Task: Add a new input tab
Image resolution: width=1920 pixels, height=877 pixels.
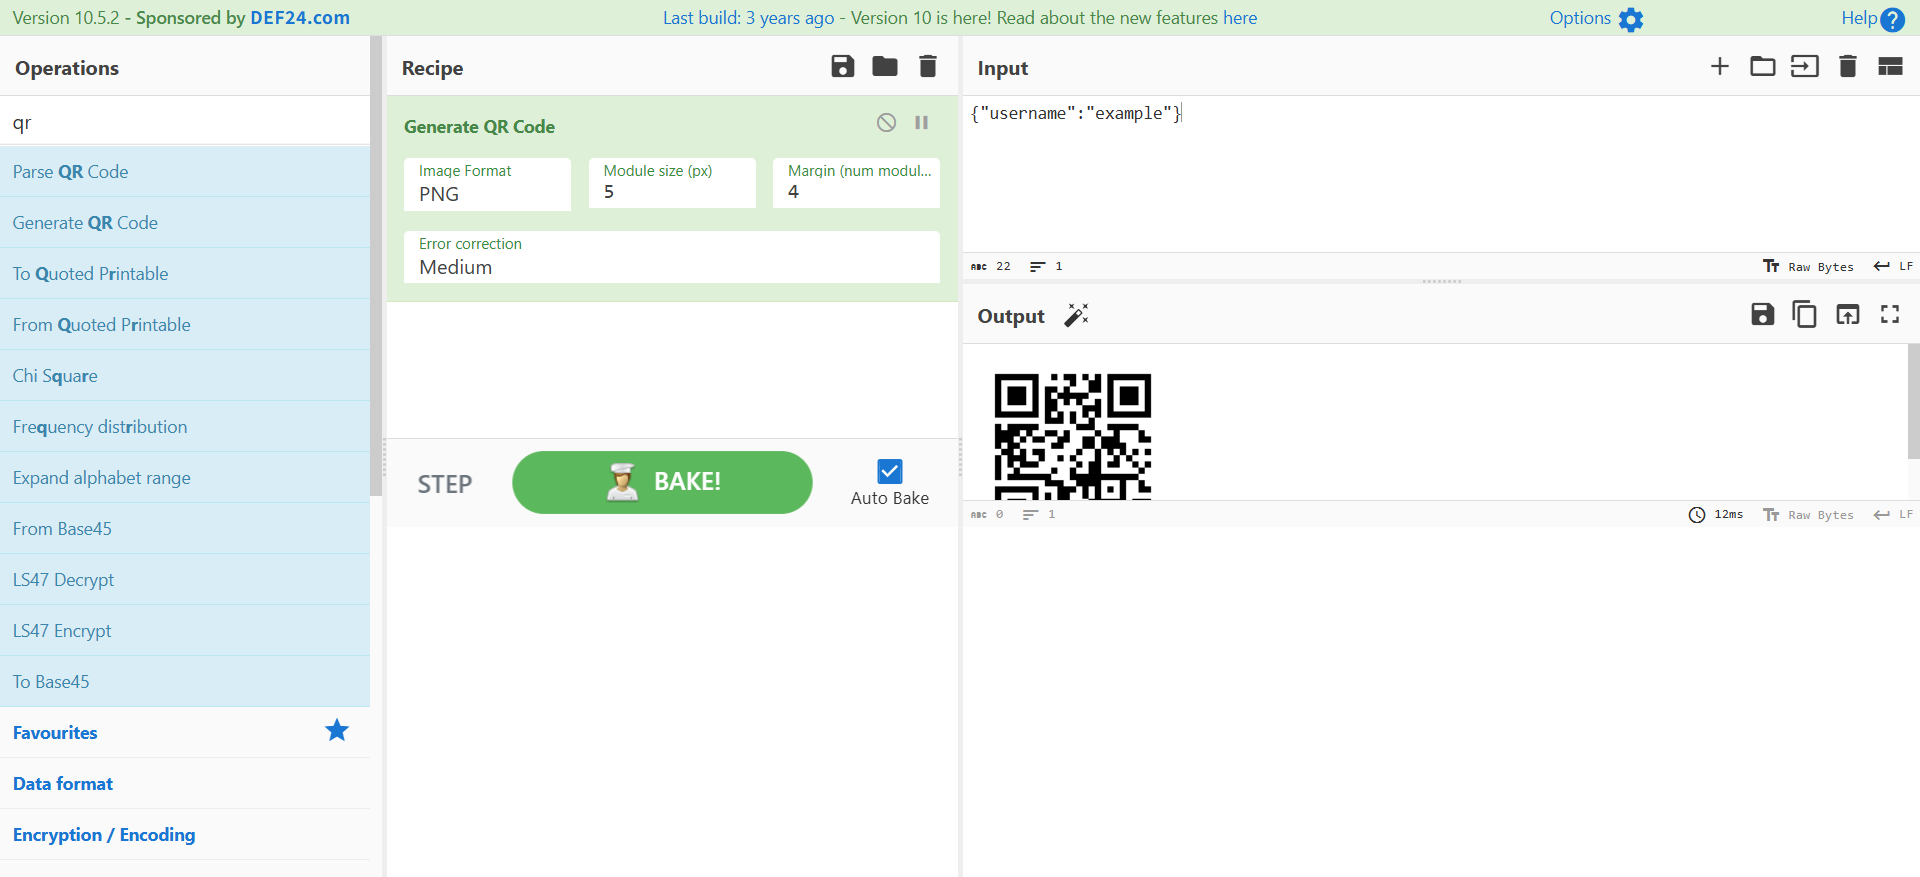Action: (1719, 67)
